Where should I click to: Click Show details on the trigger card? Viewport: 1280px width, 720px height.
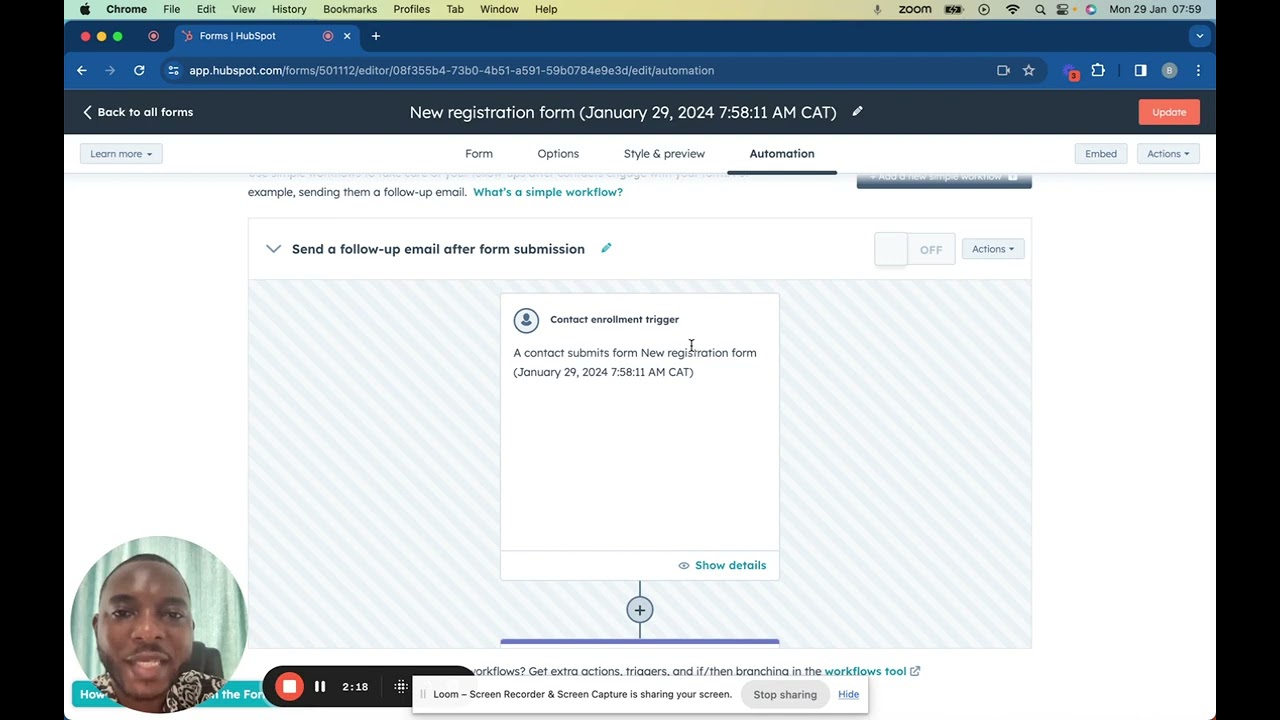(722, 565)
